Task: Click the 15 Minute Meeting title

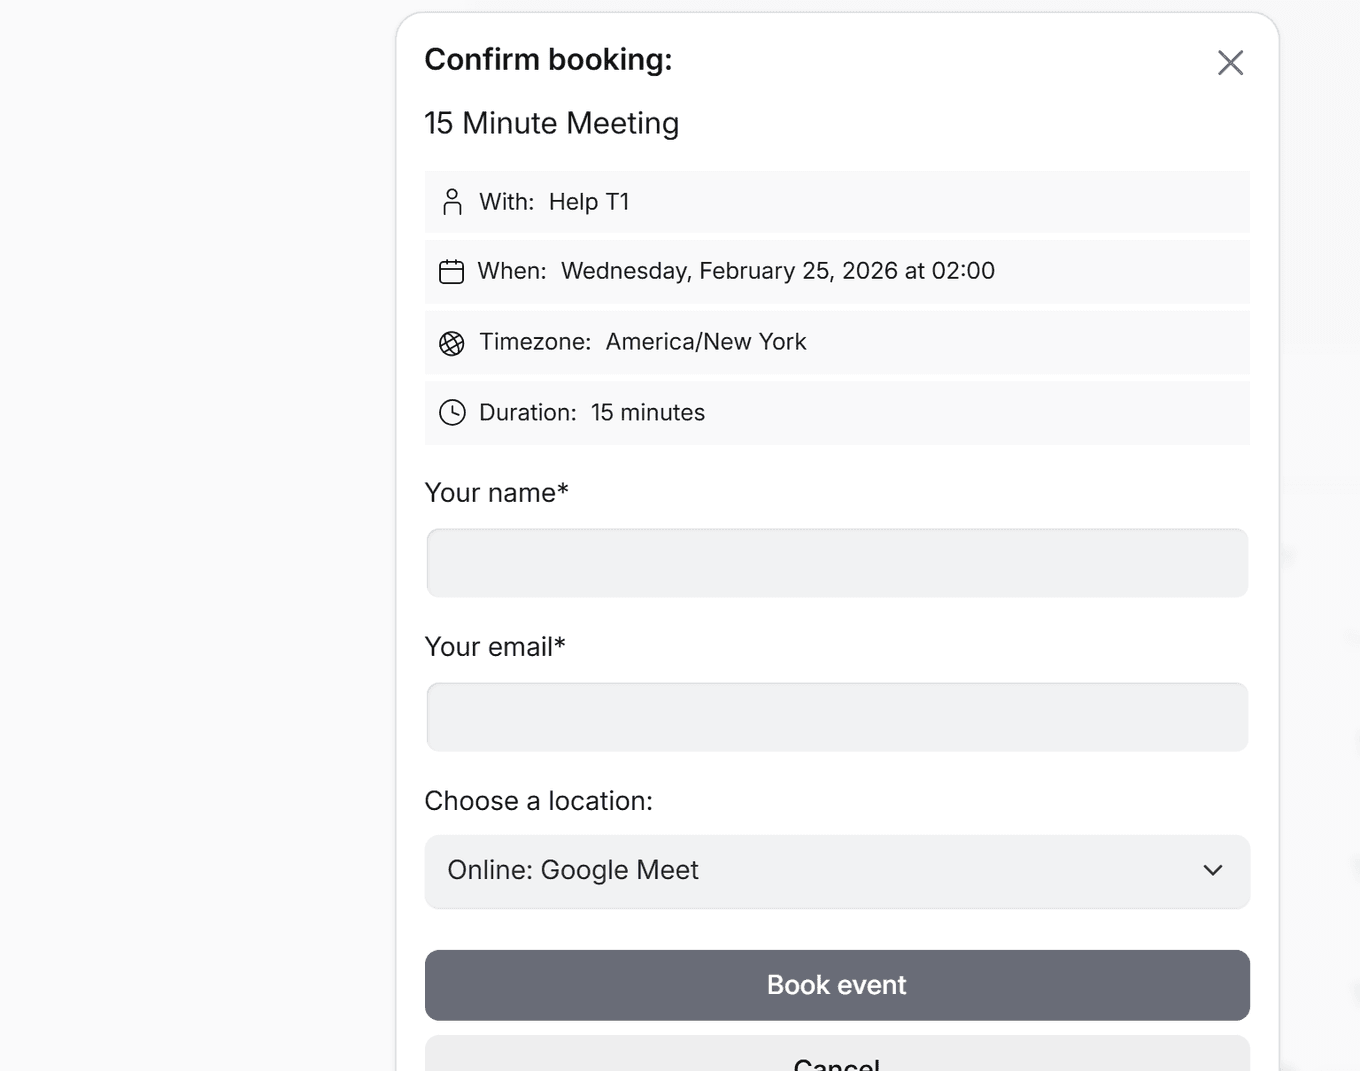Action: 552,123
